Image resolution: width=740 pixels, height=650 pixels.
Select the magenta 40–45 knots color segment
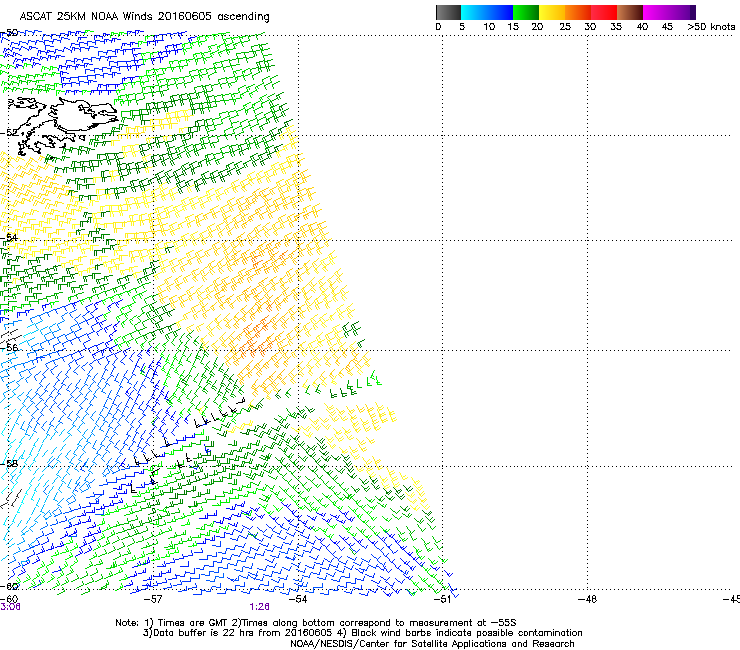point(656,12)
